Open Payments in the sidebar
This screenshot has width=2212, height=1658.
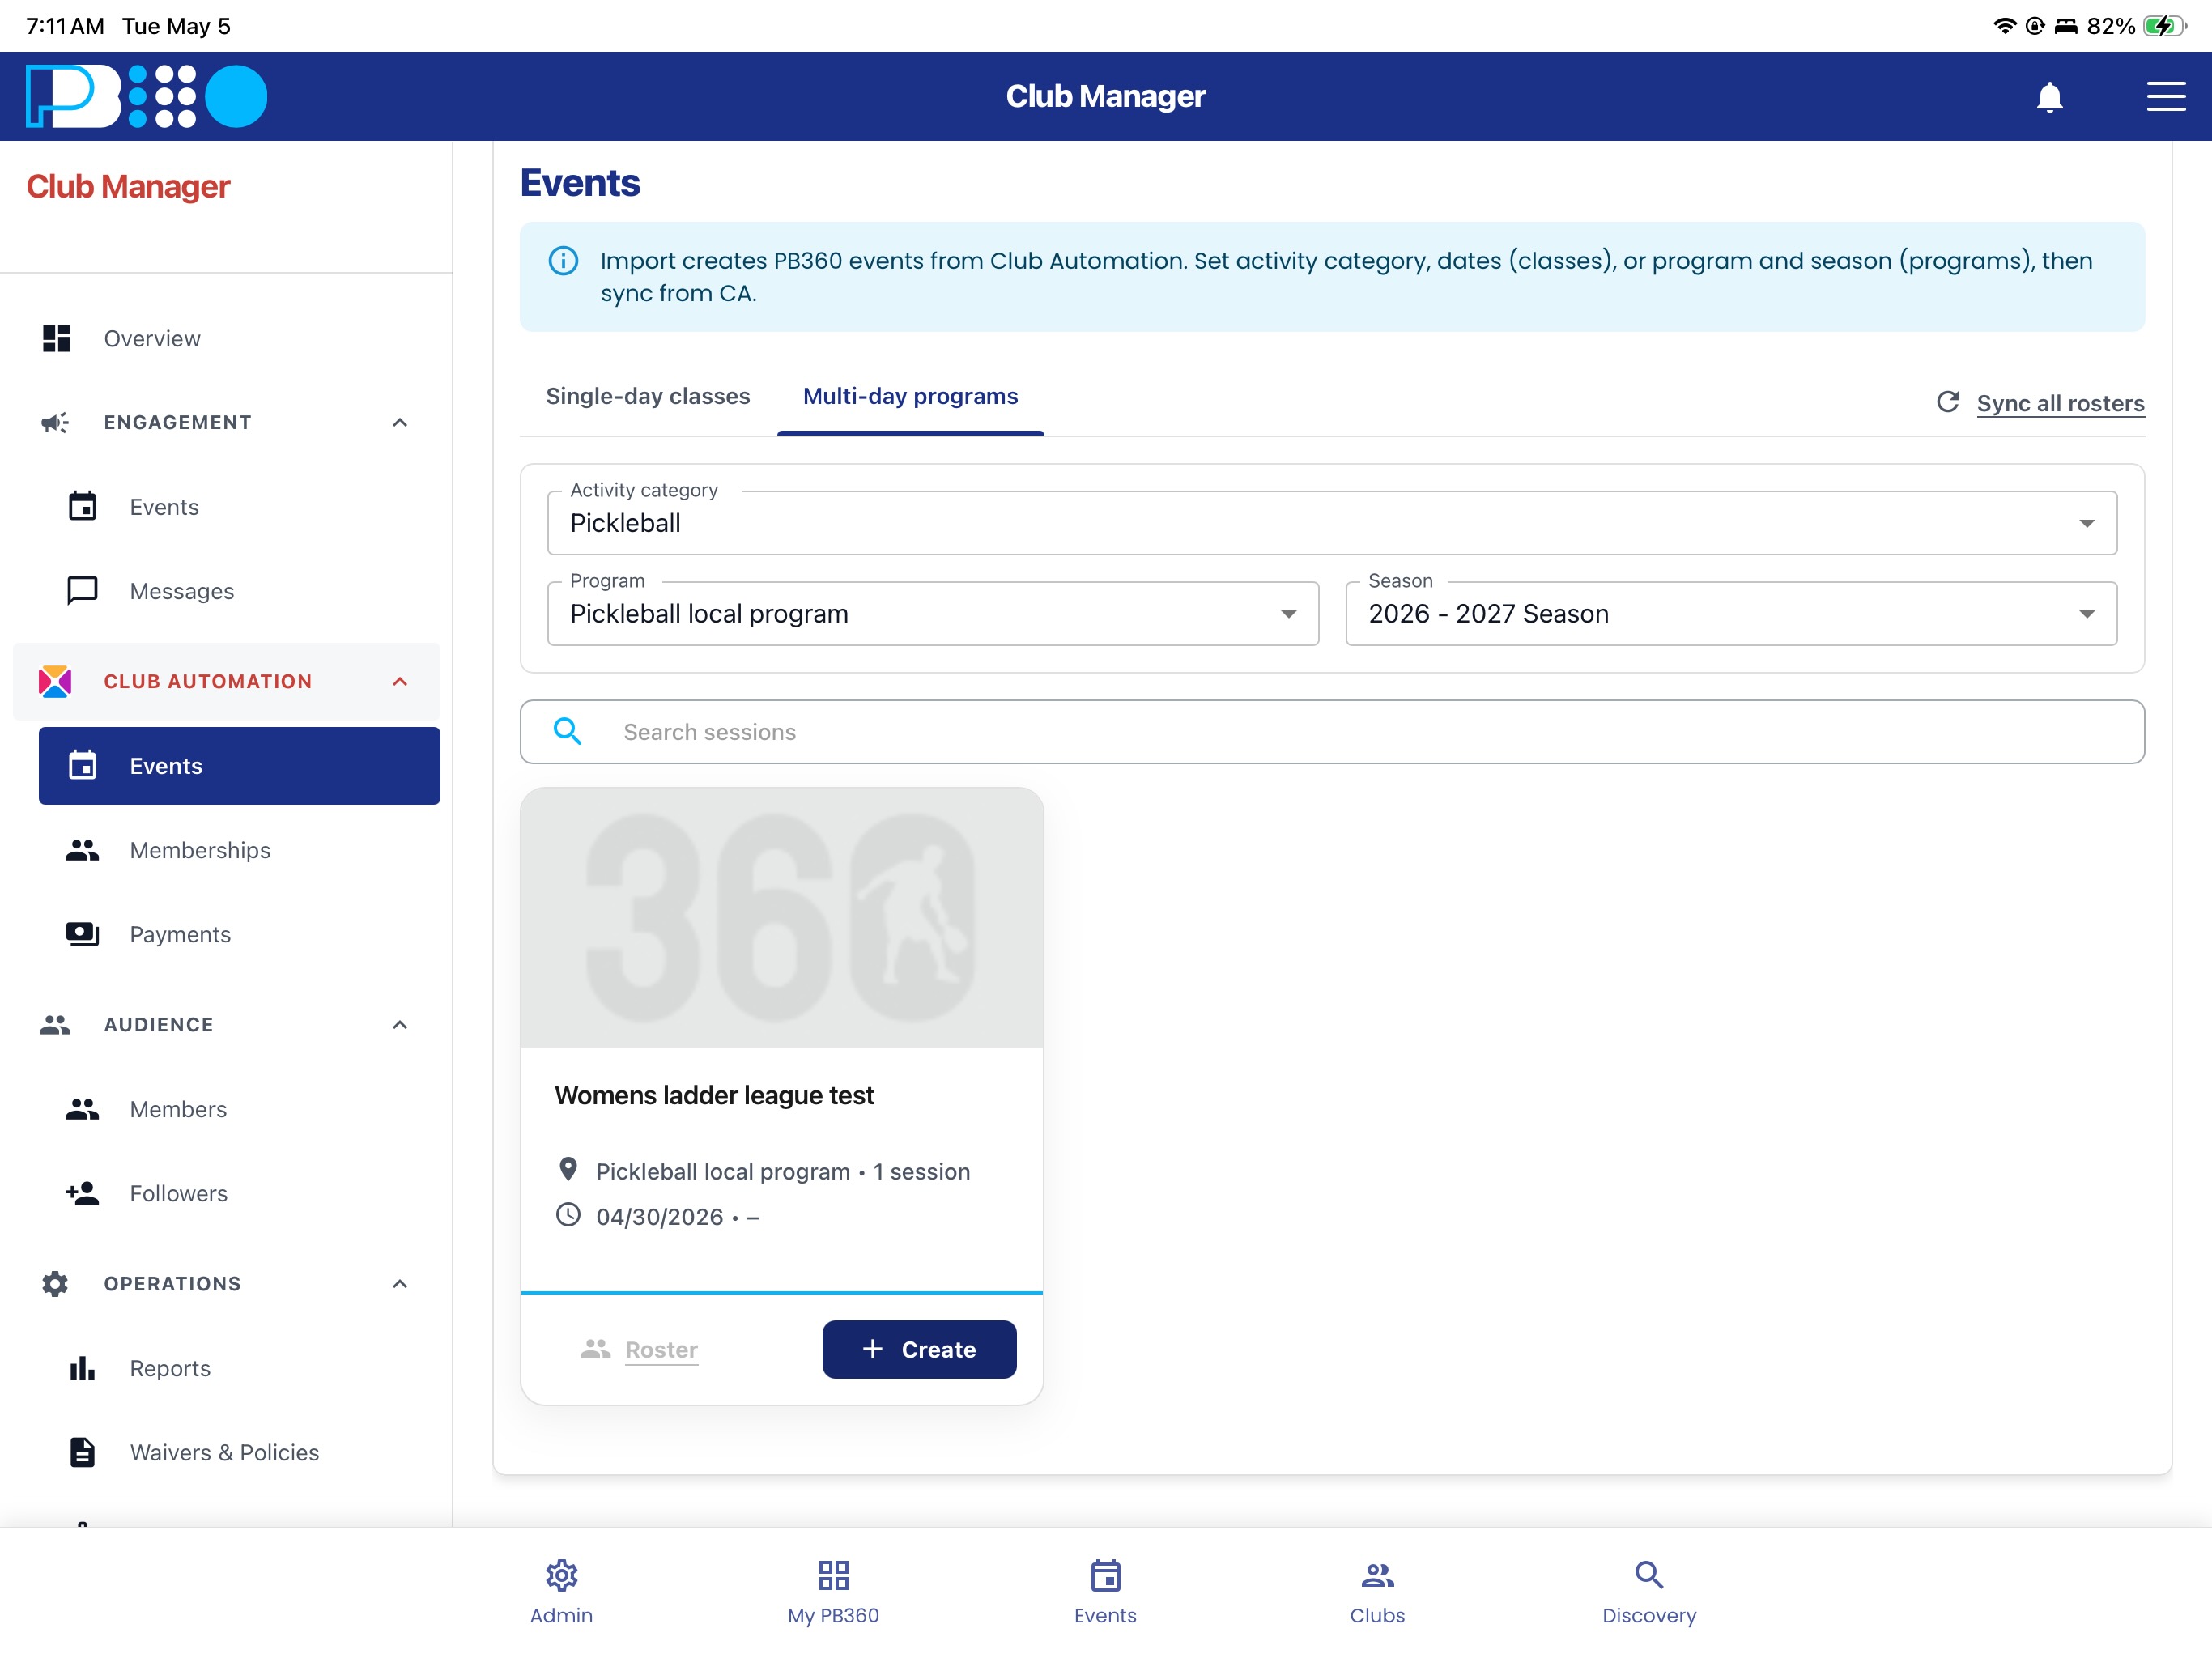tap(239, 934)
